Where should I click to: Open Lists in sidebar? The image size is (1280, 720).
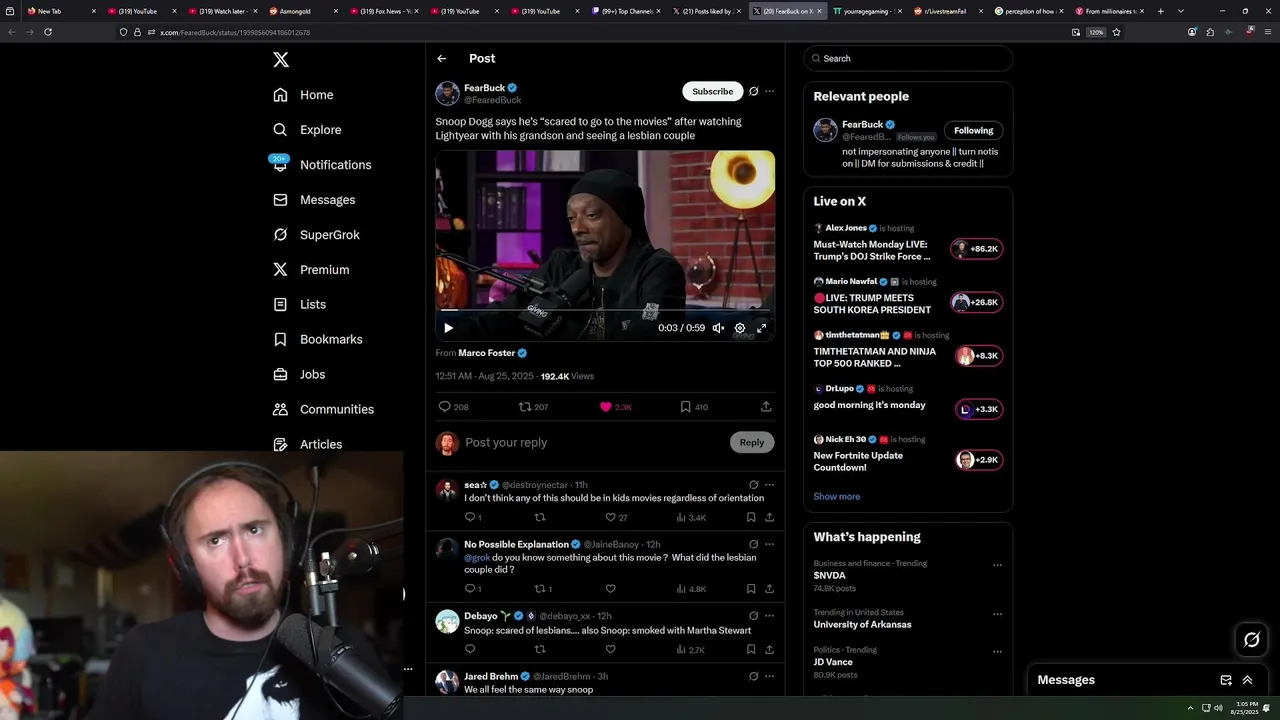point(299,305)
